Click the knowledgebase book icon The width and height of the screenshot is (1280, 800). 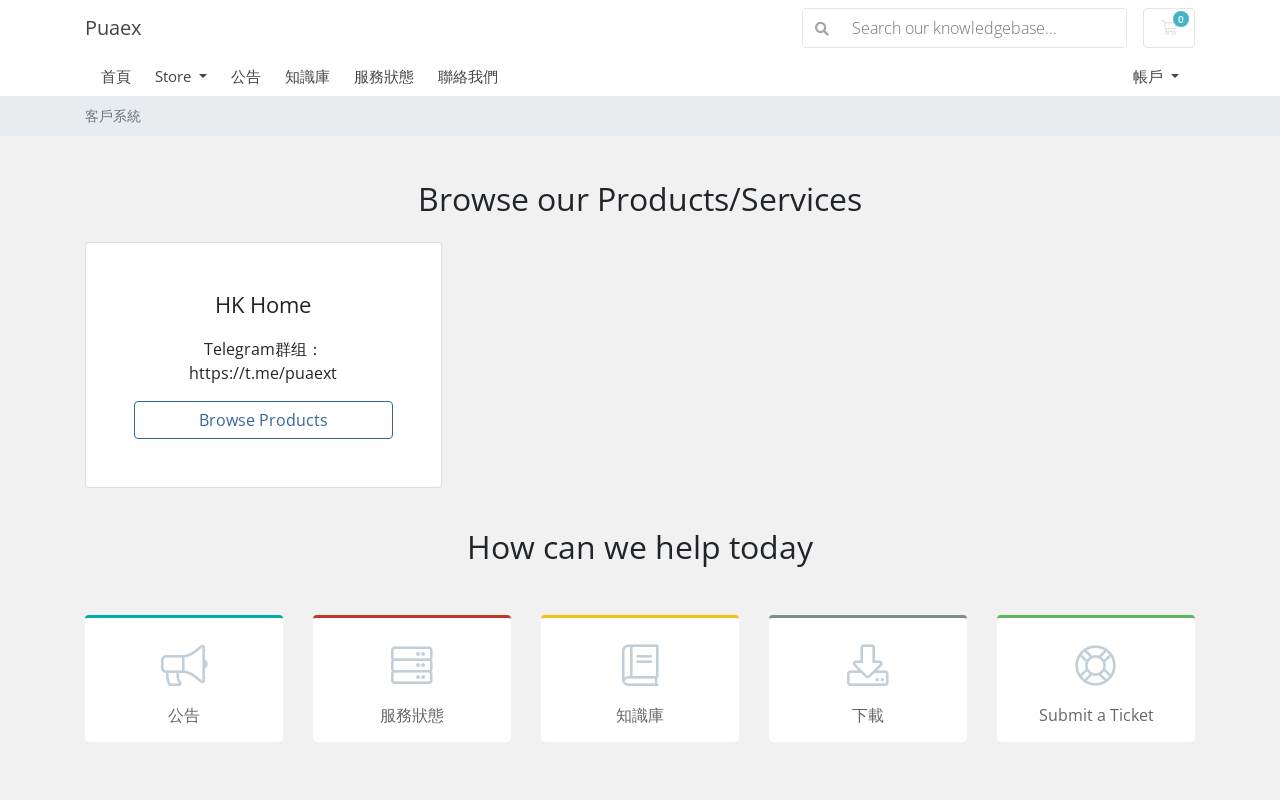click(640, 665)
